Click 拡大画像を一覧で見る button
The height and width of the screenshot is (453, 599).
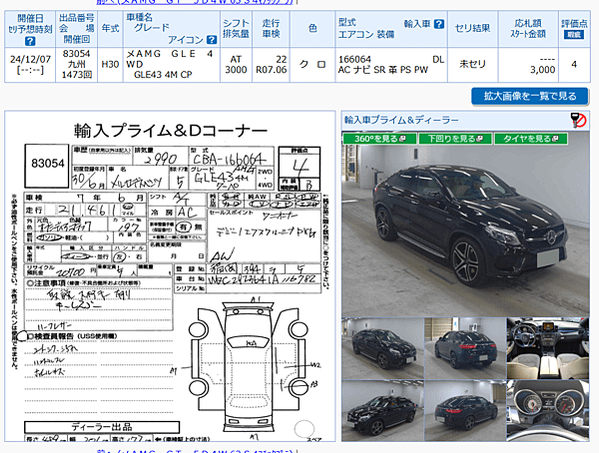click(530, 96)
